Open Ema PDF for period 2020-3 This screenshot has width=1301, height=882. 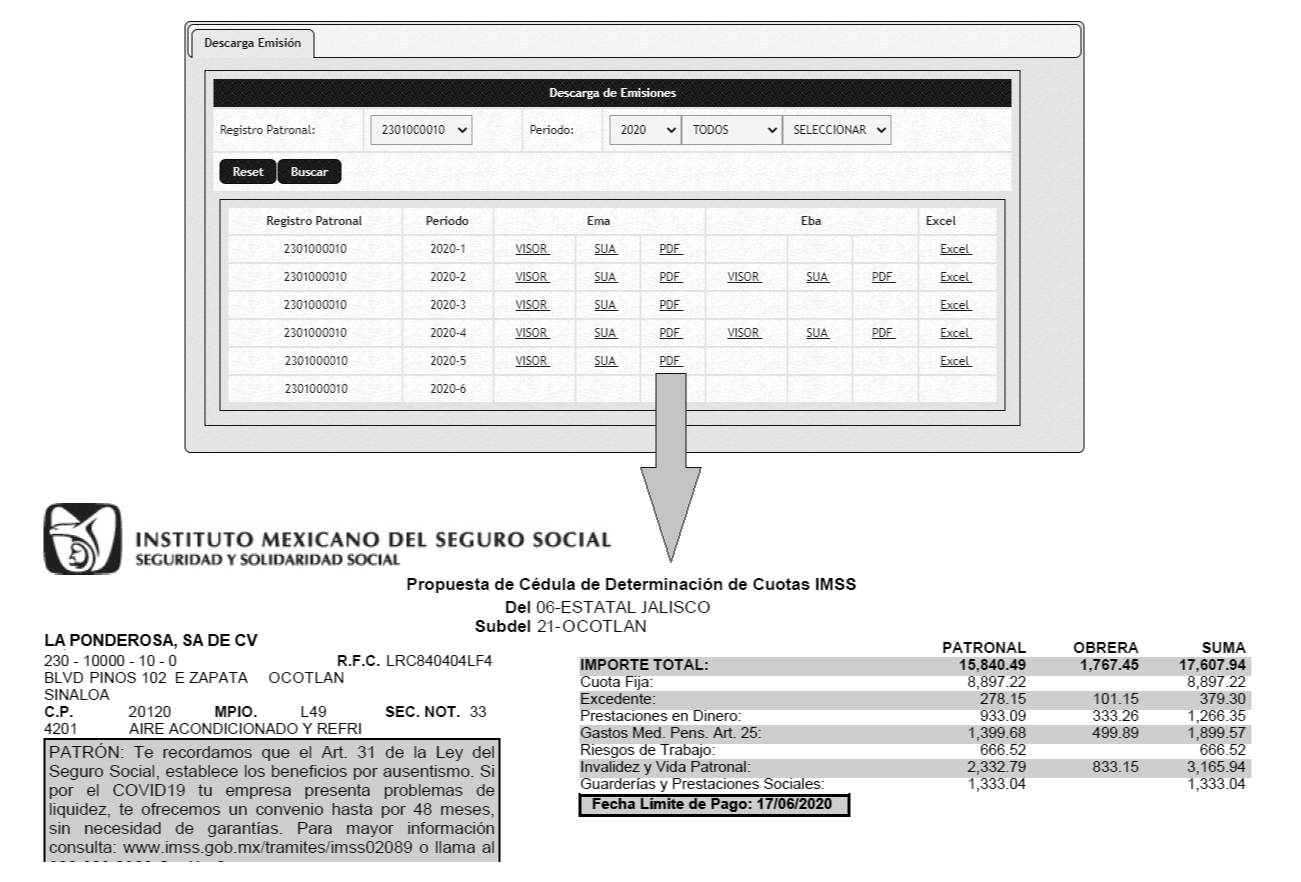tap(670, 305)
